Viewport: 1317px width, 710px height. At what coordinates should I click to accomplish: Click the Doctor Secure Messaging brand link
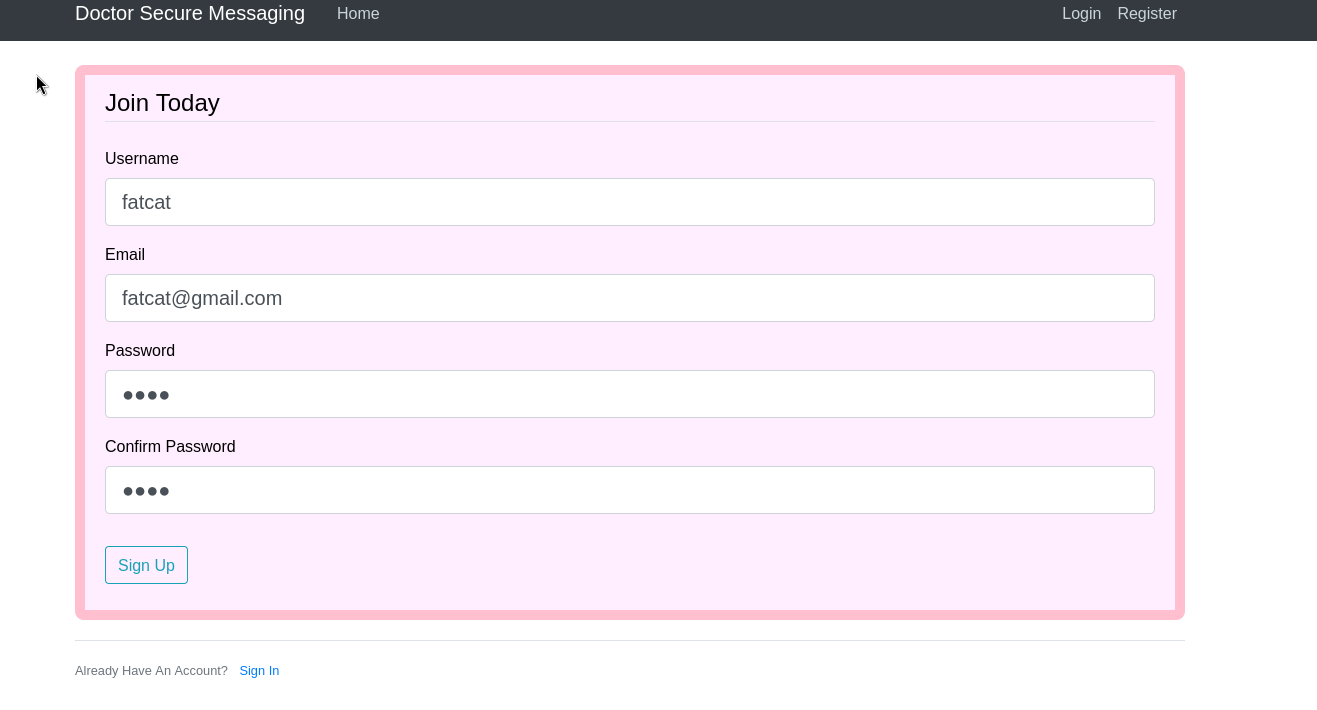click(190, 14)
